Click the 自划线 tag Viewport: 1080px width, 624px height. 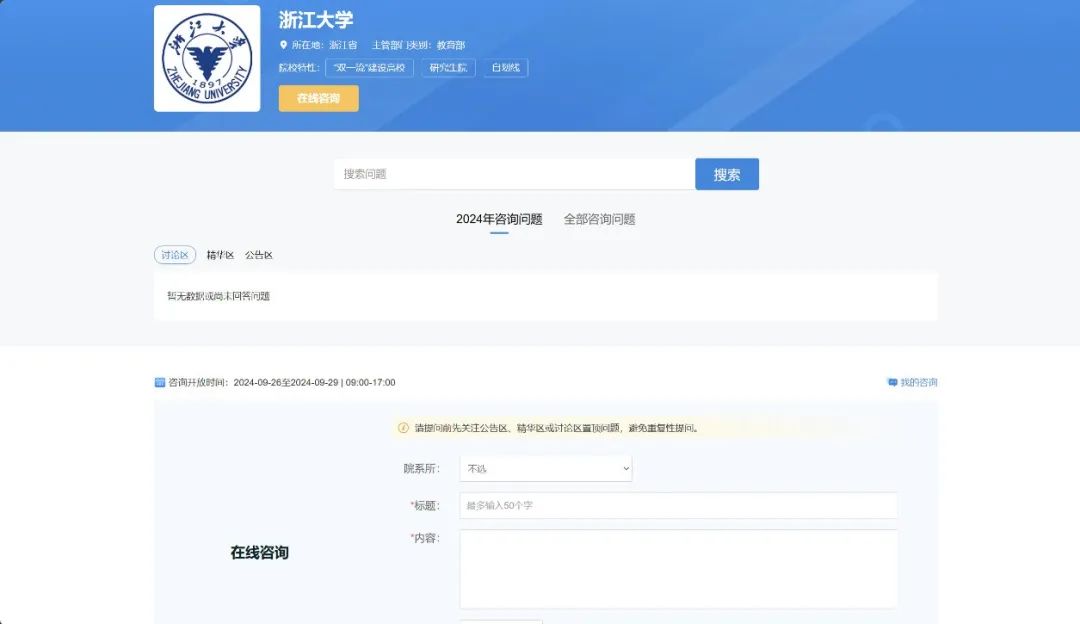click(506, 67)
